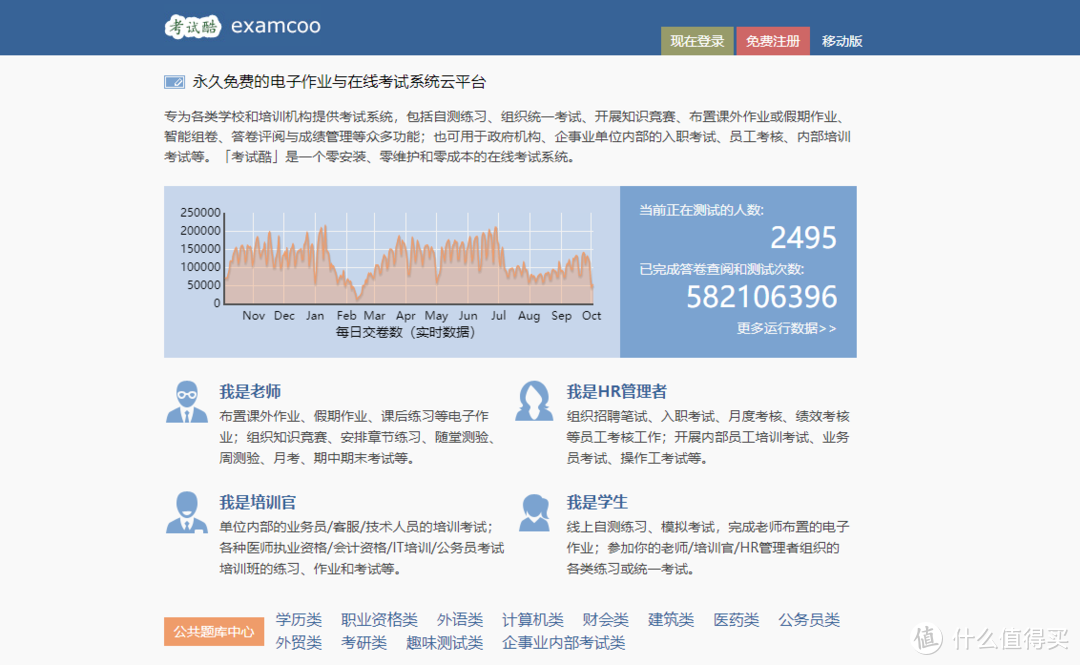Open the 财会类 category link
Image resolution: width=1080 pixels, height=665 pixels.
pos(605,620)
